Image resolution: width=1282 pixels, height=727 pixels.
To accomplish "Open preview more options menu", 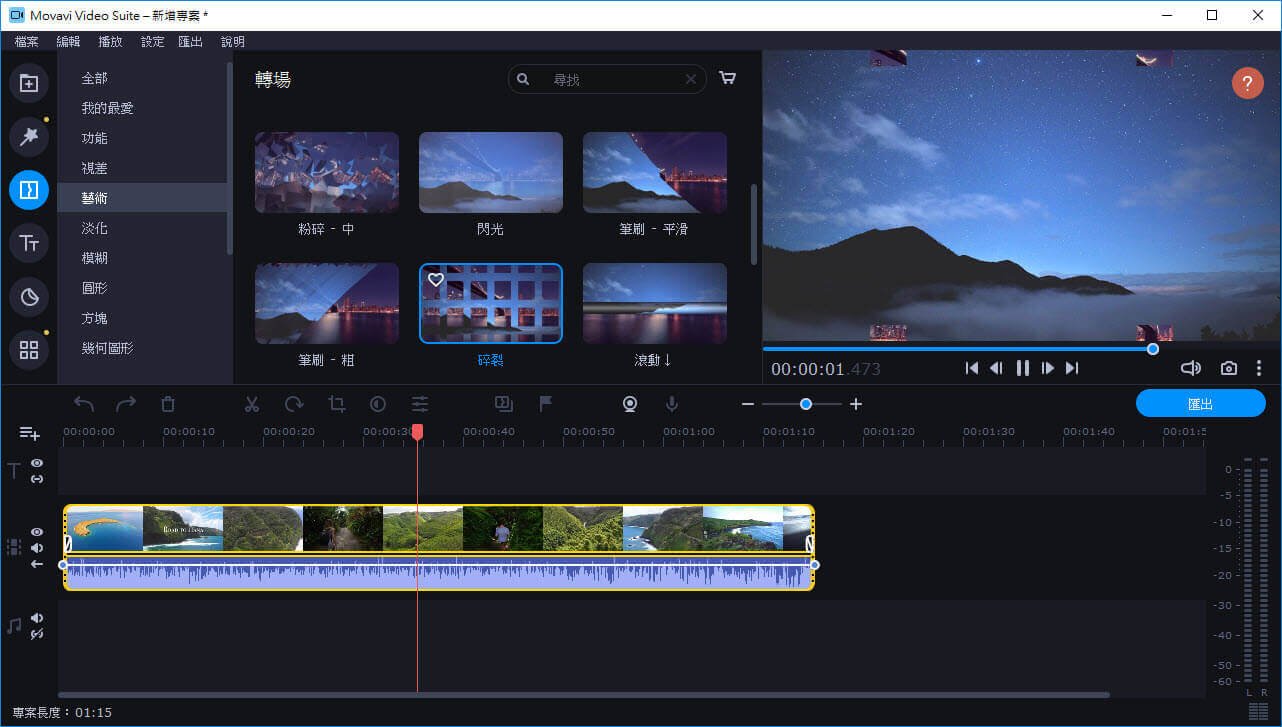I will pos(1259,368).
